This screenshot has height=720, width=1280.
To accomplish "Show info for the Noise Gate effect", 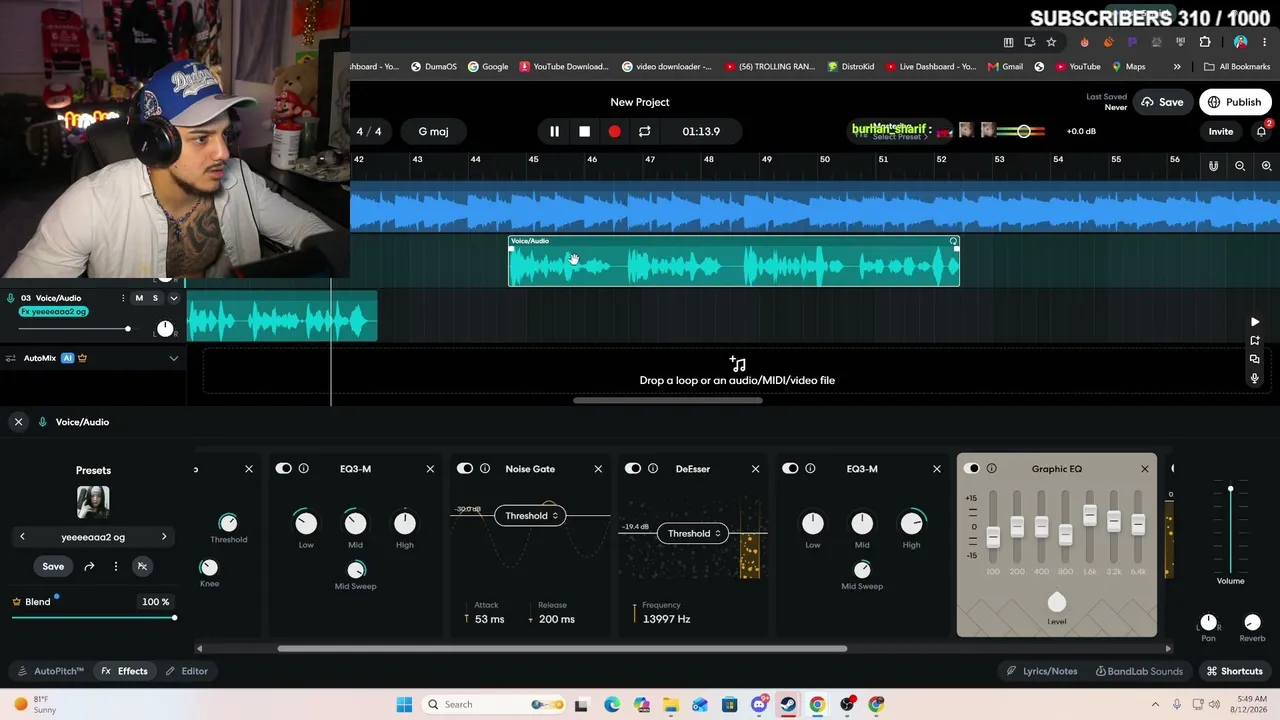I will click(x=485, y=468).
